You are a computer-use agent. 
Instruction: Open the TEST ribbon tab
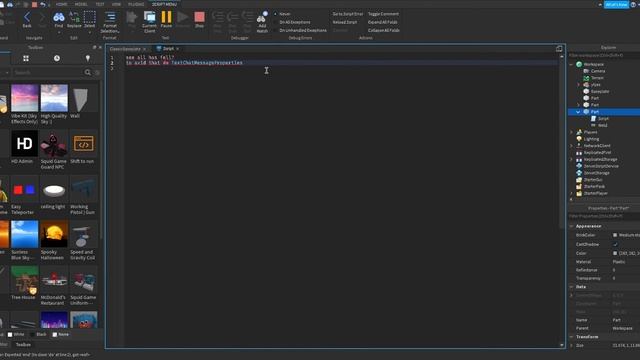[100, 4]
